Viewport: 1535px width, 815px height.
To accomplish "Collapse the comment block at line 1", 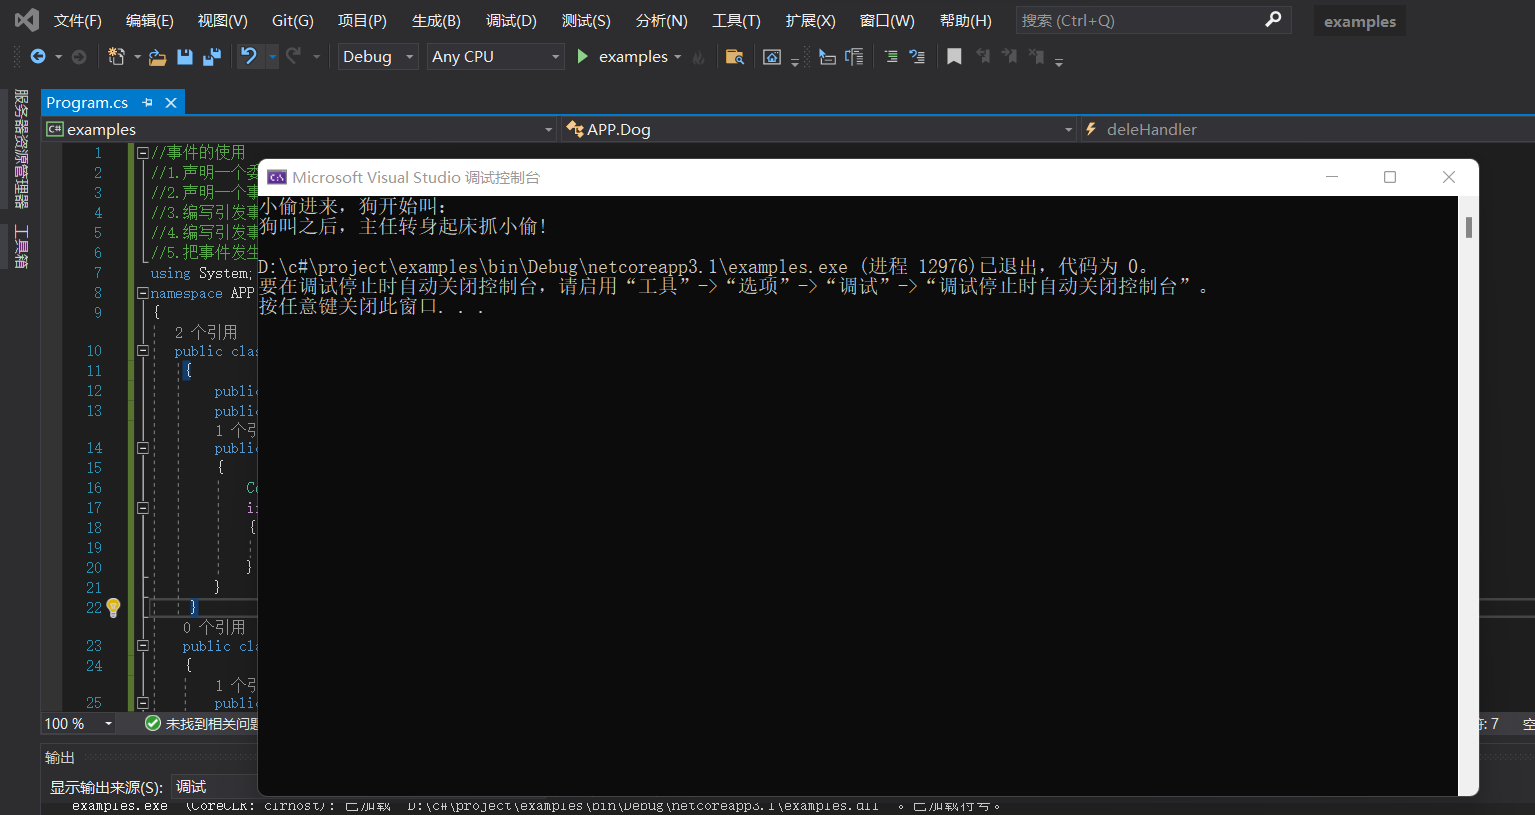I will [x=143, y=153].
